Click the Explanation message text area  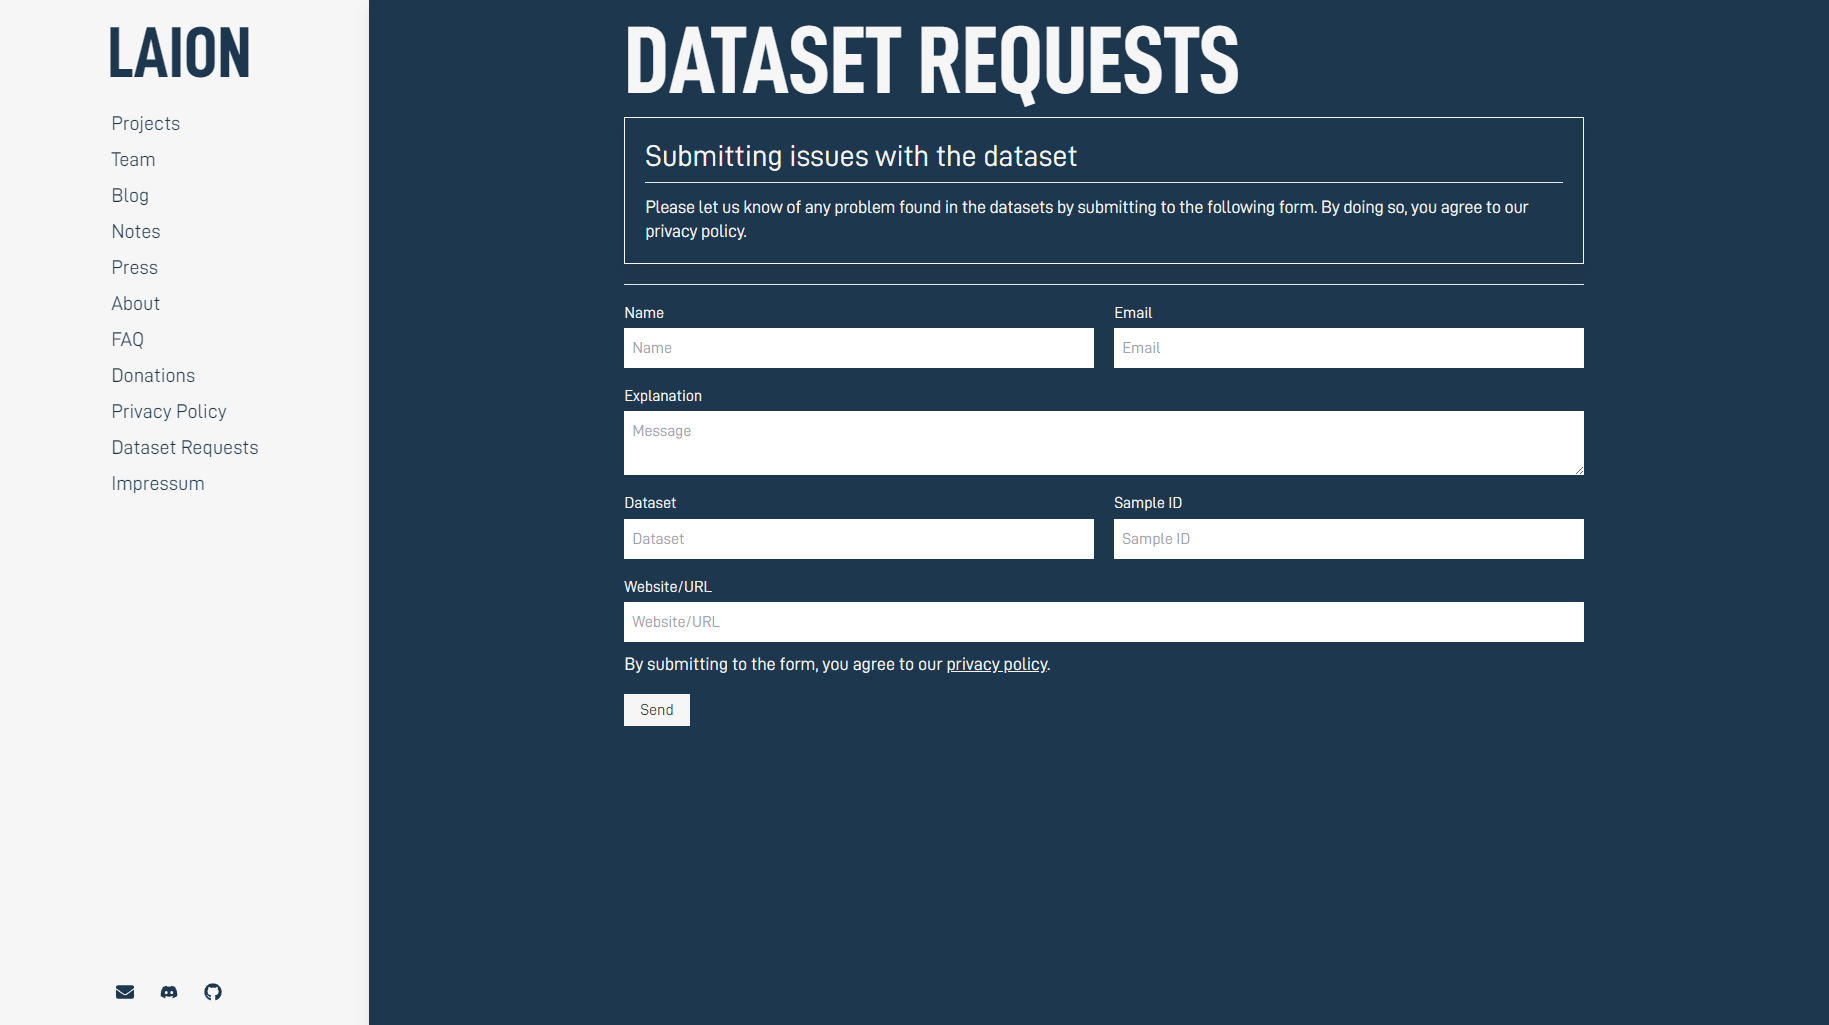(x=1103, y=443)
